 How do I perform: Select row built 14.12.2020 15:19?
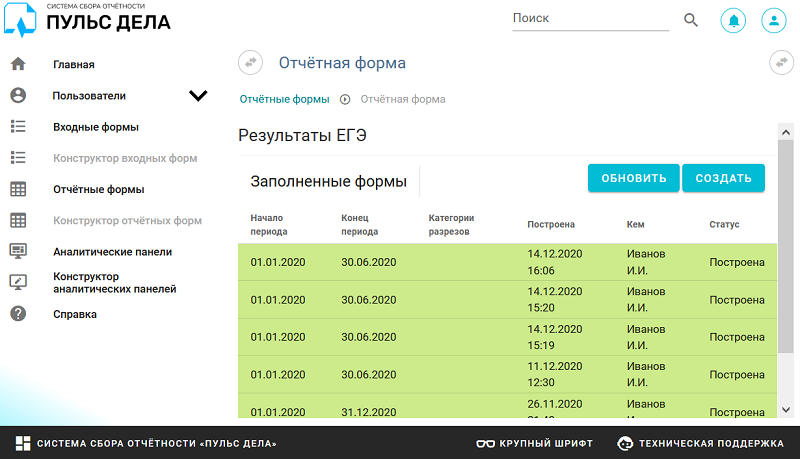pyautogui.click(x=508, y=337)
